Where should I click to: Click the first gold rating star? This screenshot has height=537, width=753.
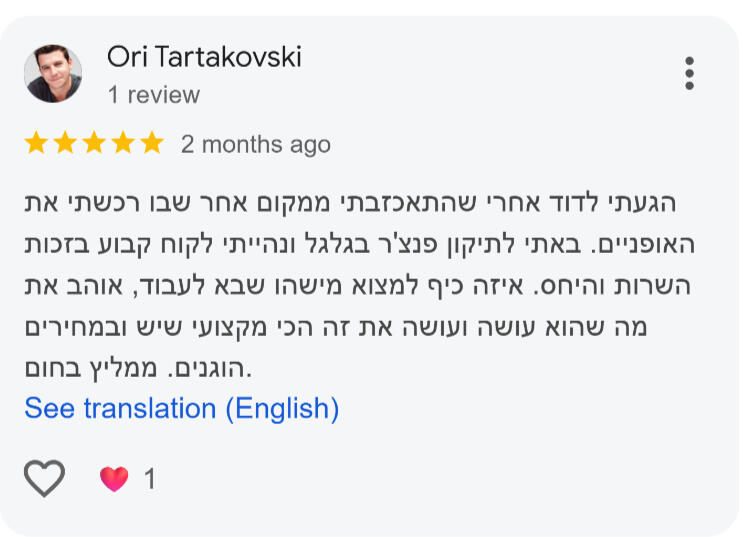pyautogui.click(x=36, y=143)
